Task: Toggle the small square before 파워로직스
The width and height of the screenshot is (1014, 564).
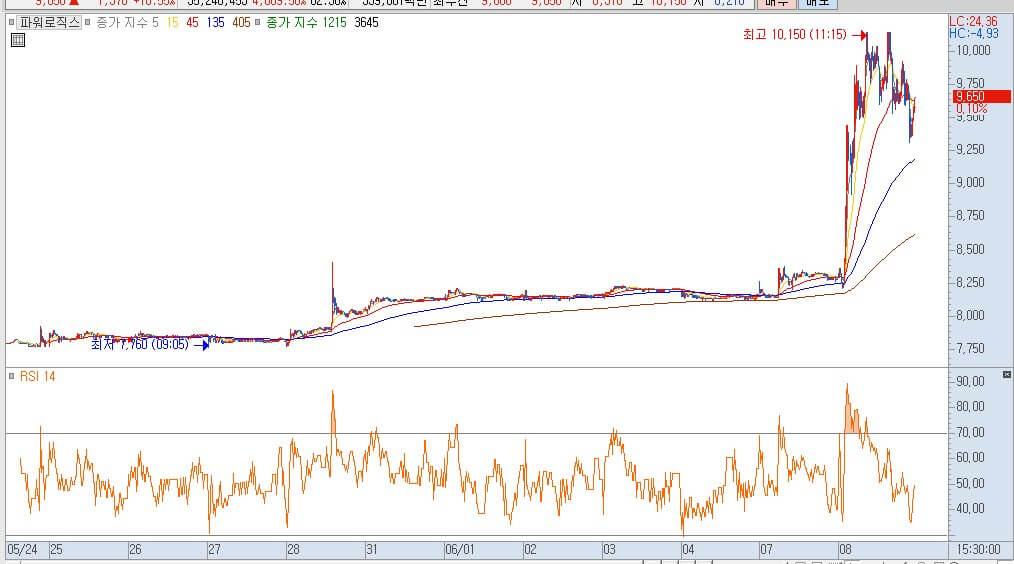Action: coord(11,23)
